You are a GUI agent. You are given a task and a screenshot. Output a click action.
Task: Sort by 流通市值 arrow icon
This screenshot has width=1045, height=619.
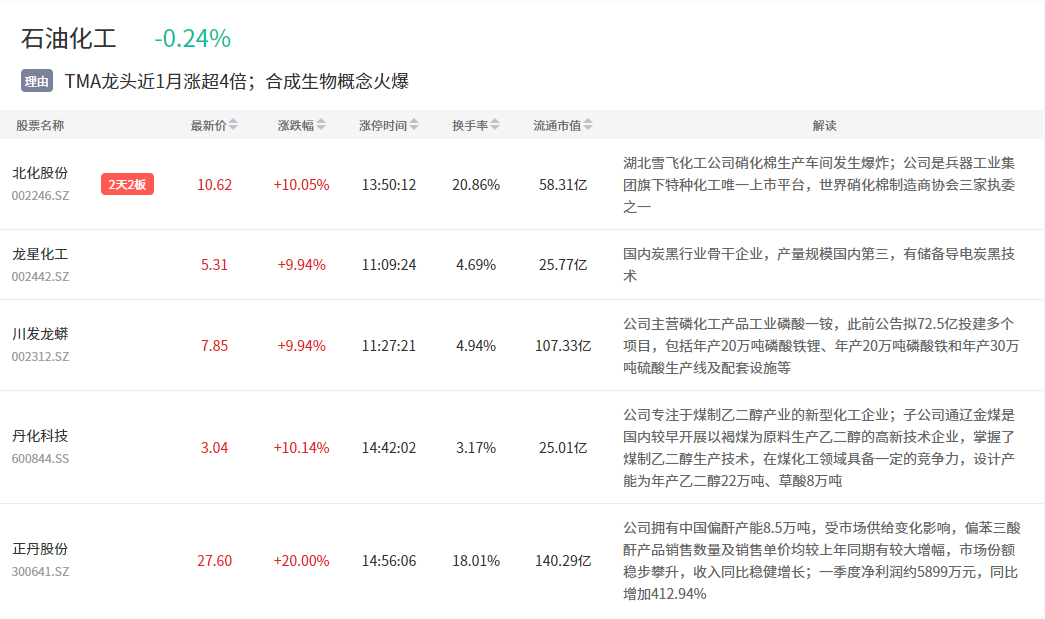tap(588, 125)
